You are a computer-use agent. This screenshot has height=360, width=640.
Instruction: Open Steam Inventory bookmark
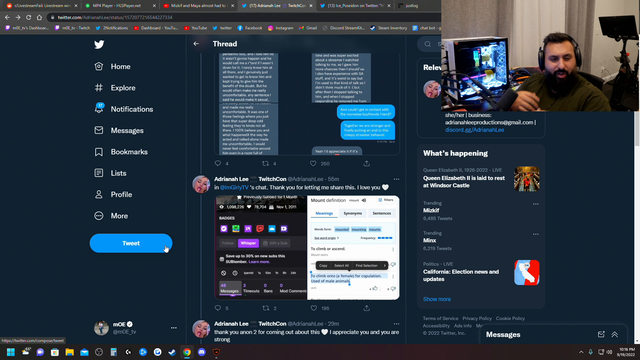388,28
